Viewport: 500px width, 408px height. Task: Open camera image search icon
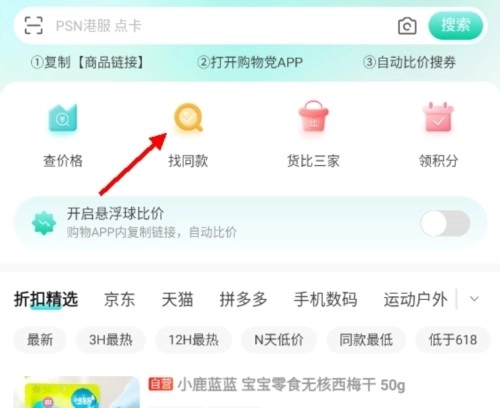[407, 26]
